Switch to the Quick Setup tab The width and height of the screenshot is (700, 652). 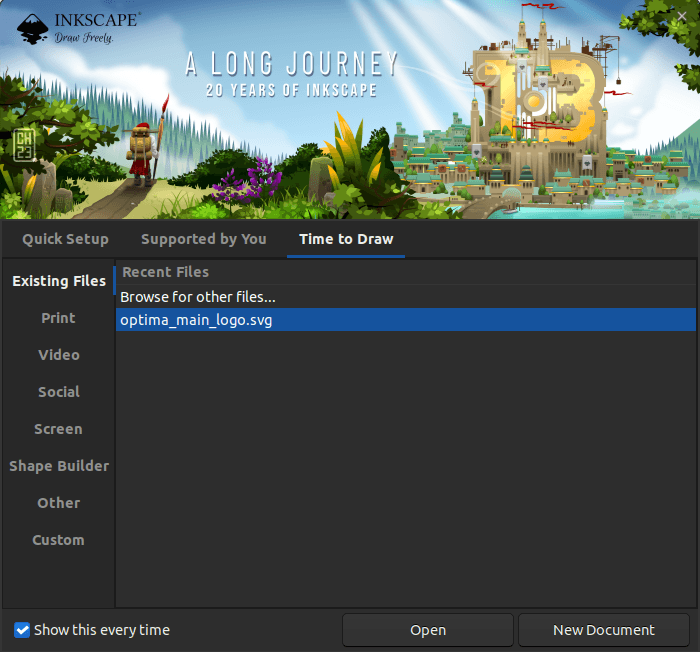click(x=66, y=239)
